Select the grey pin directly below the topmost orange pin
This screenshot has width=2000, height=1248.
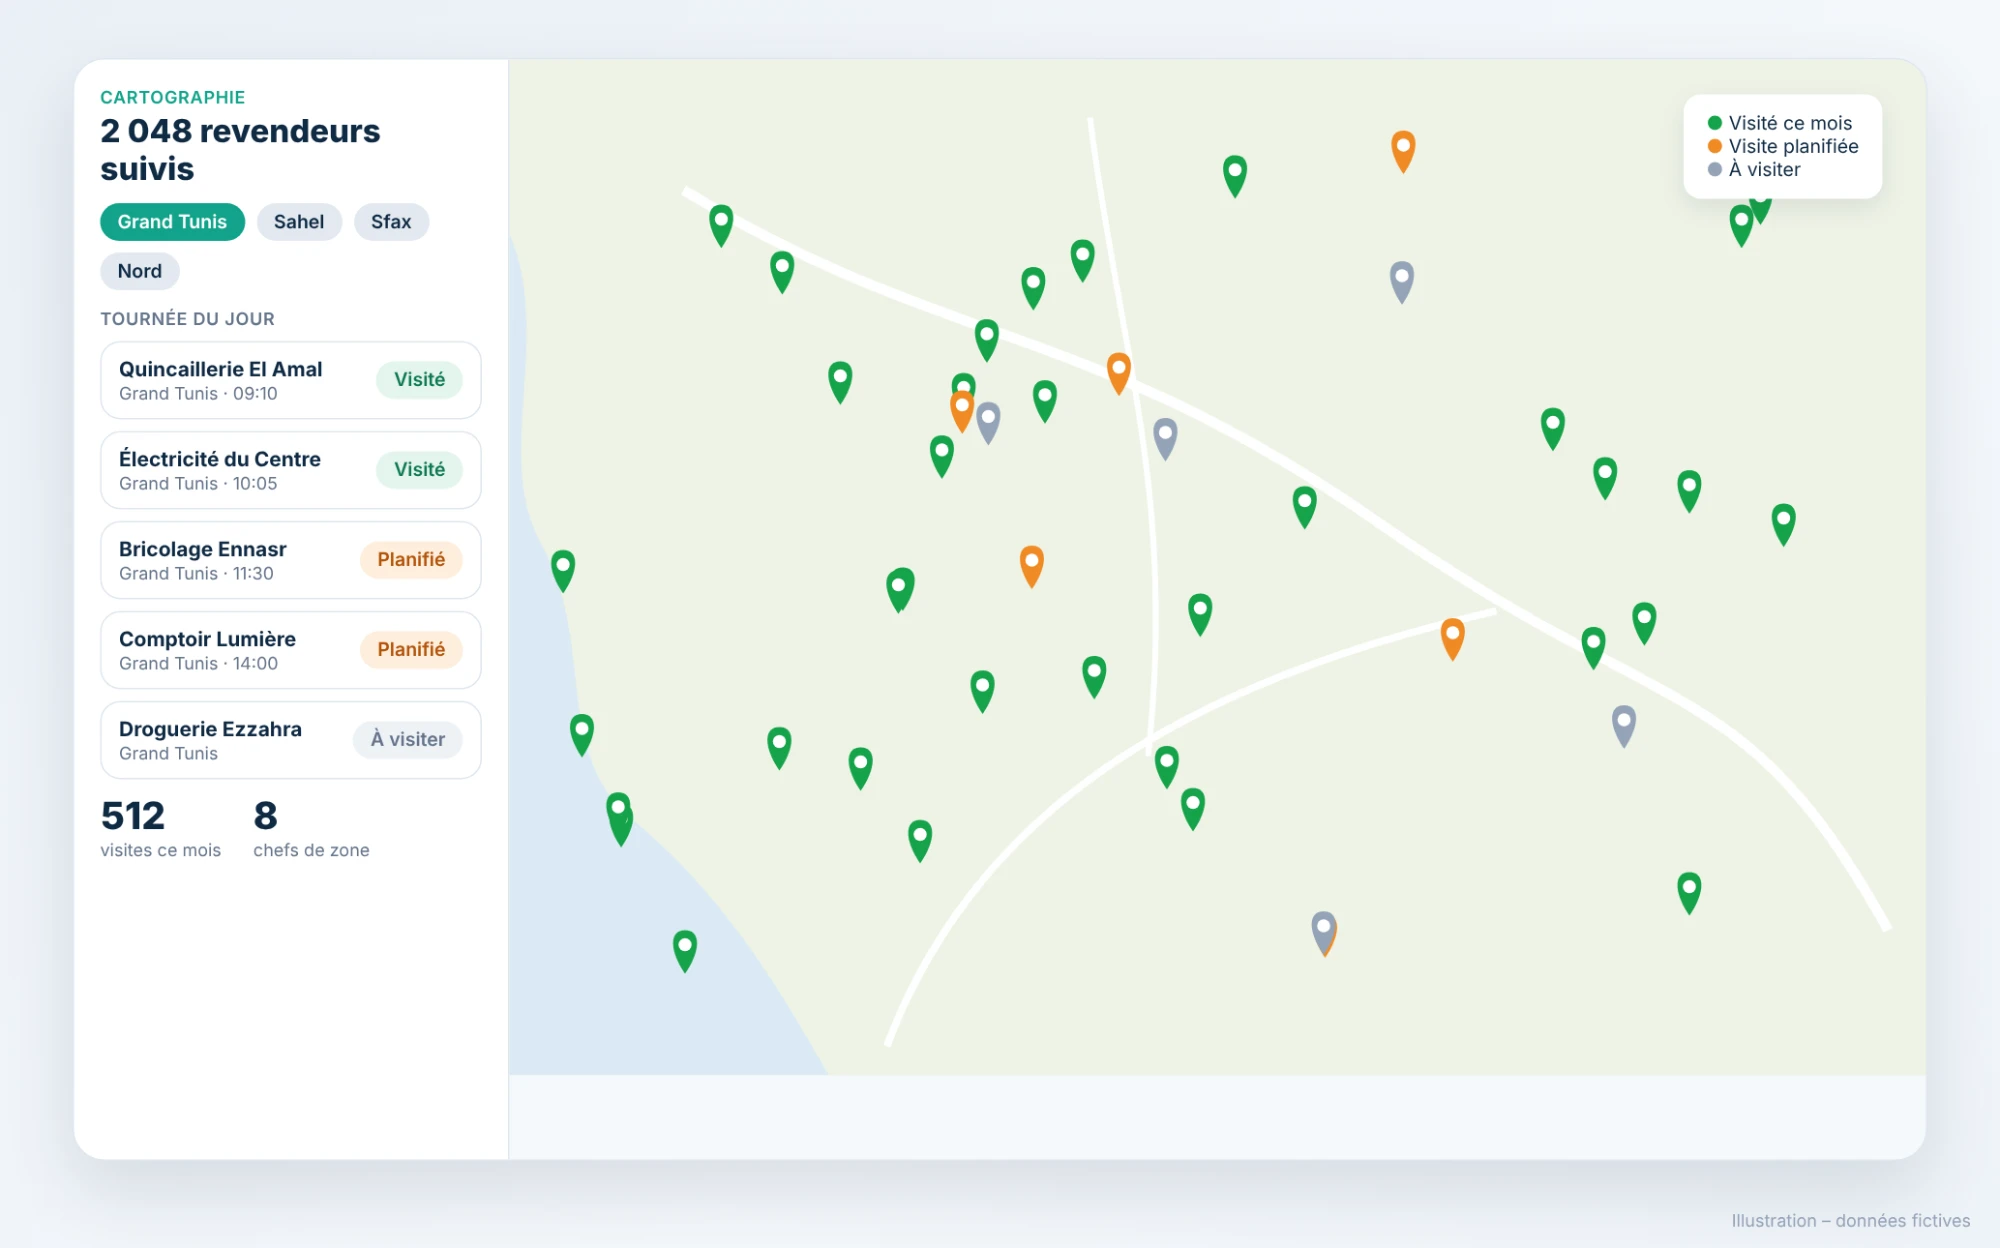[x=1402, y=281]
